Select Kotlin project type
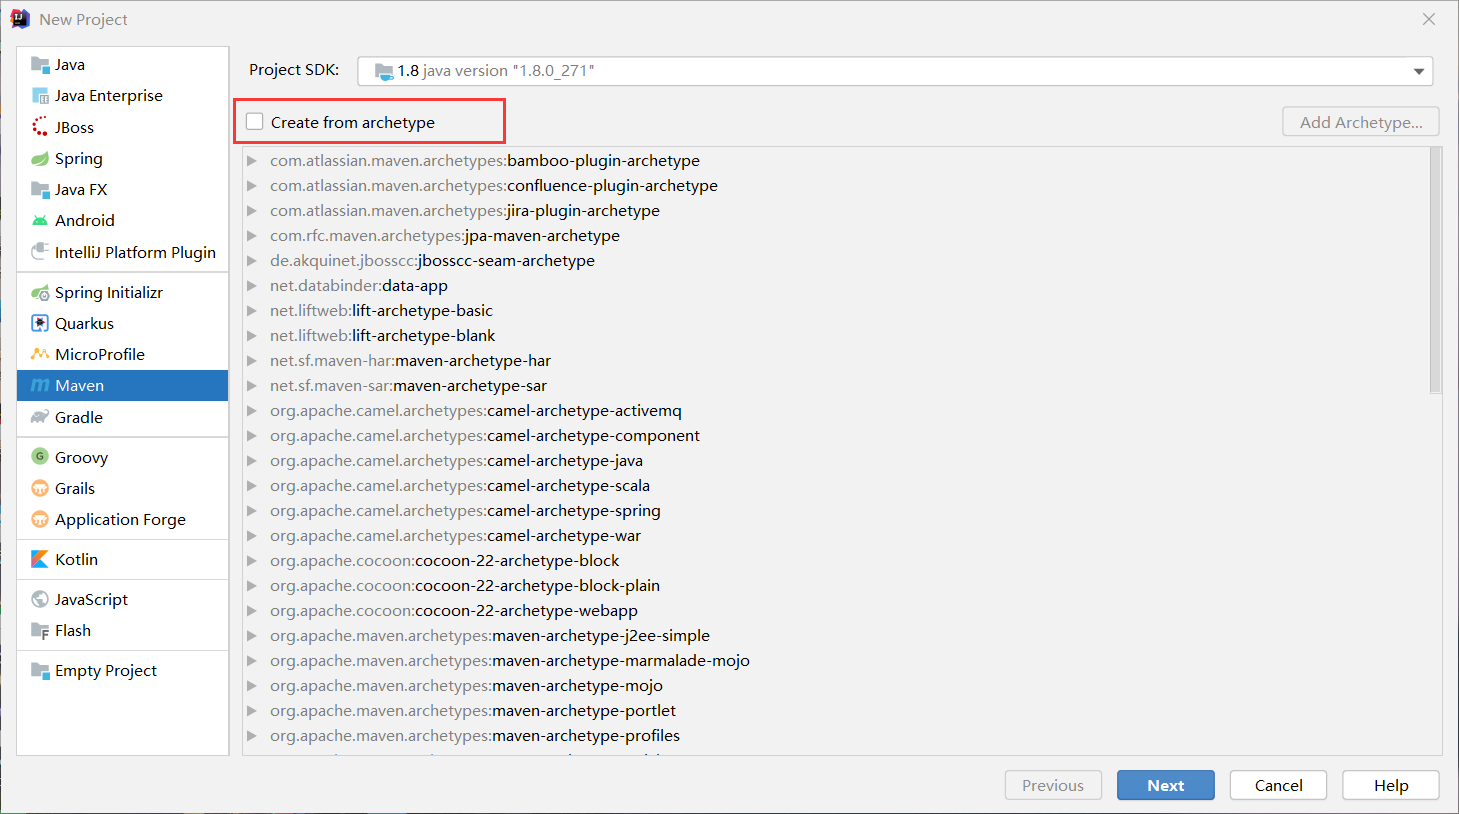1459x814 pixels. point(123,559)
